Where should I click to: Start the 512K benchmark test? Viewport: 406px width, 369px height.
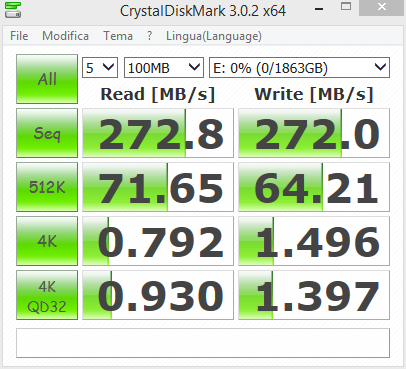(x=47, y=187)
